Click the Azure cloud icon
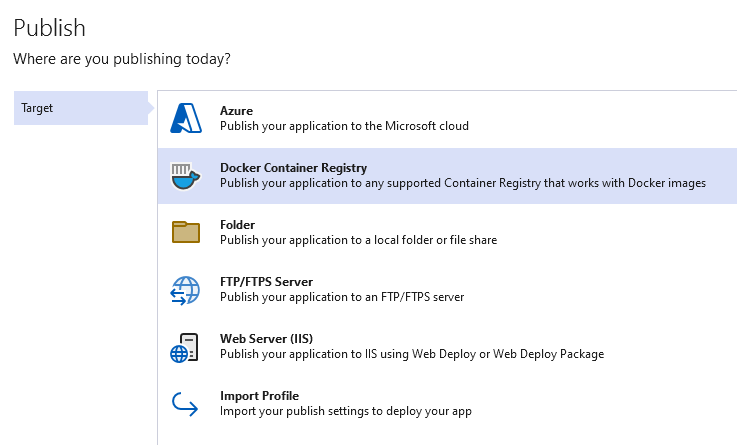The image size is (737, 445). pos(186,118)
